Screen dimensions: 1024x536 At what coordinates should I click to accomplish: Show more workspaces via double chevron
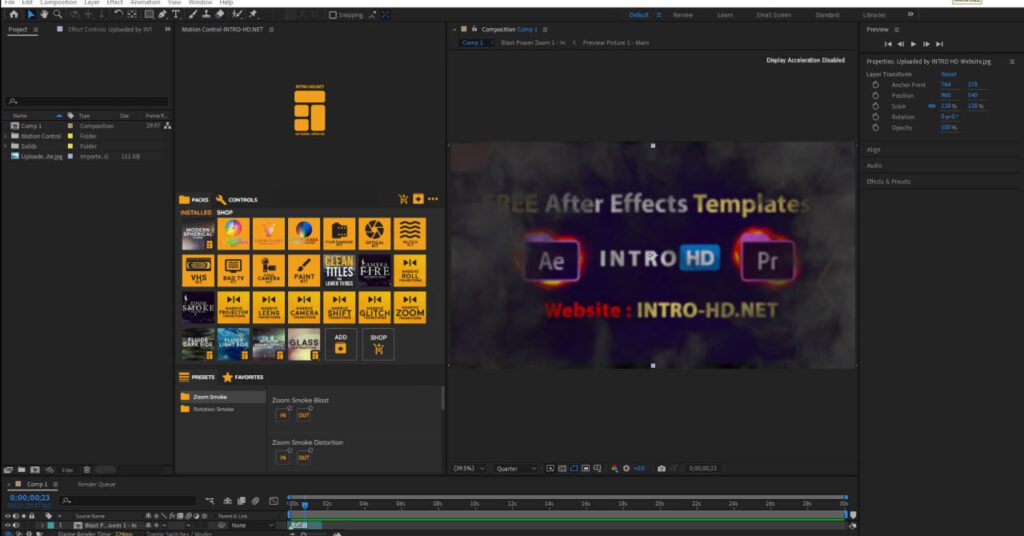(910, 14)
